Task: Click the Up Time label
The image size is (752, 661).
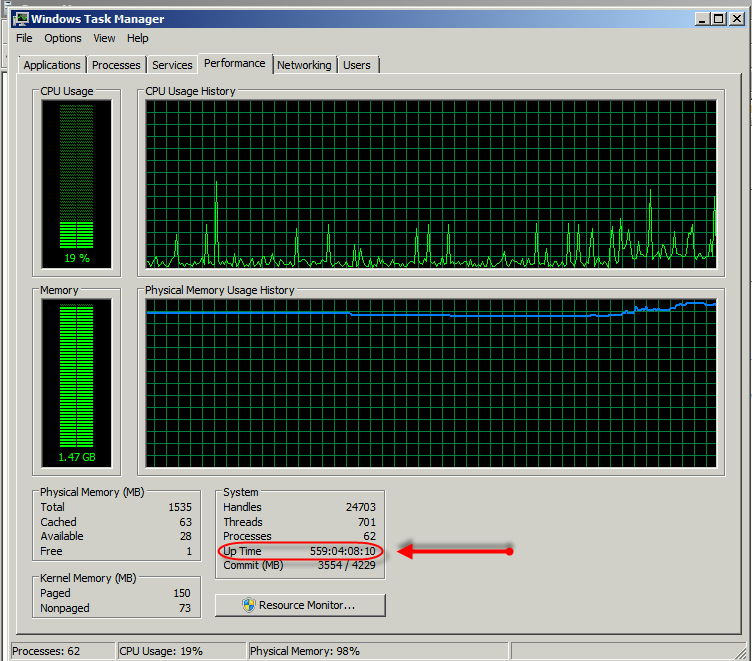Action: 243,551
